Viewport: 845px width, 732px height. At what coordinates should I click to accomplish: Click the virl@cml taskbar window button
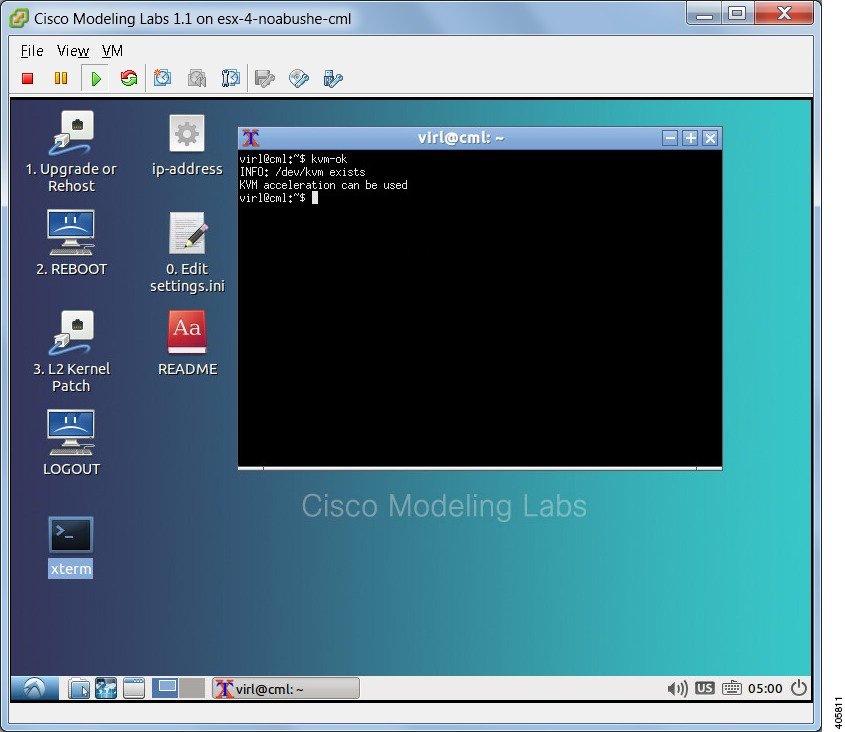coord(285,688)
